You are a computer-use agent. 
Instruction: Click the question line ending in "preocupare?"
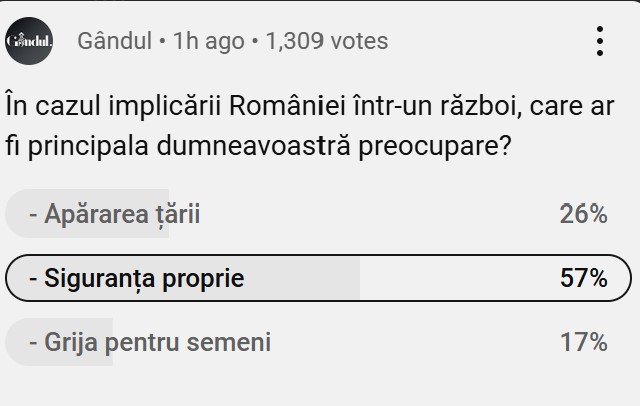(260, 145)
